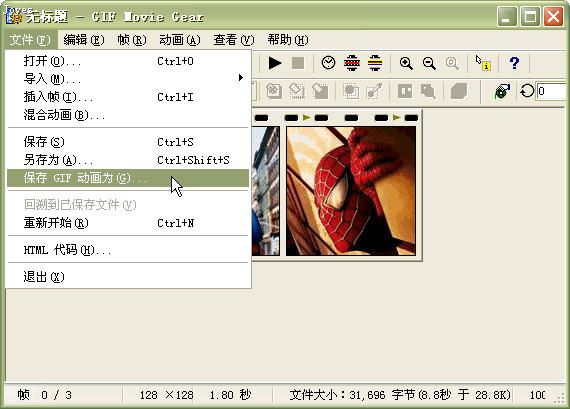Image resolution: width=570 pixels, height=409 pixels.
Task: Select the Spider-Man frame thumbnail
Action: coord(351,191)
